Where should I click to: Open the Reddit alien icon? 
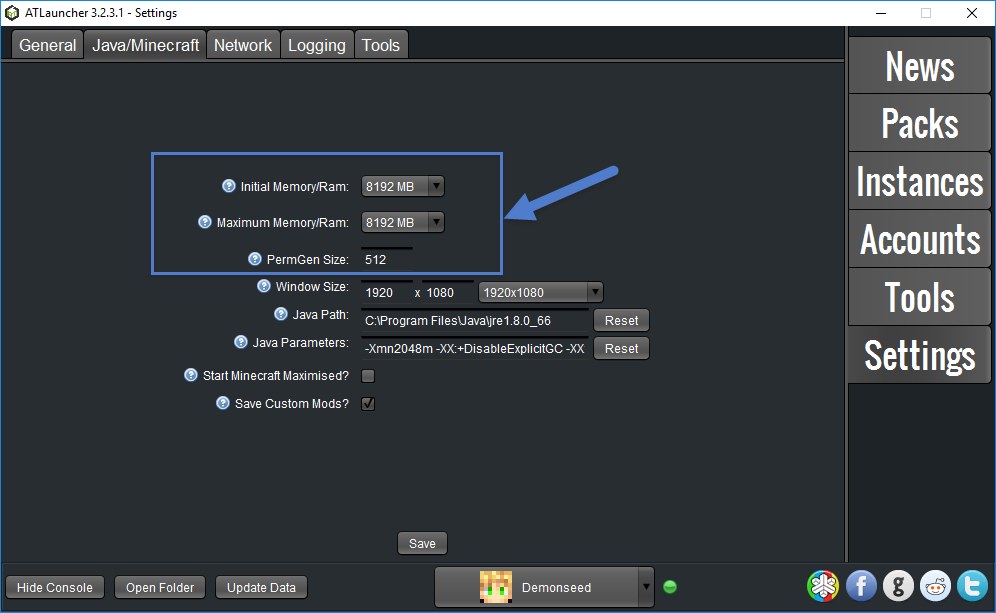coord(935,587)
